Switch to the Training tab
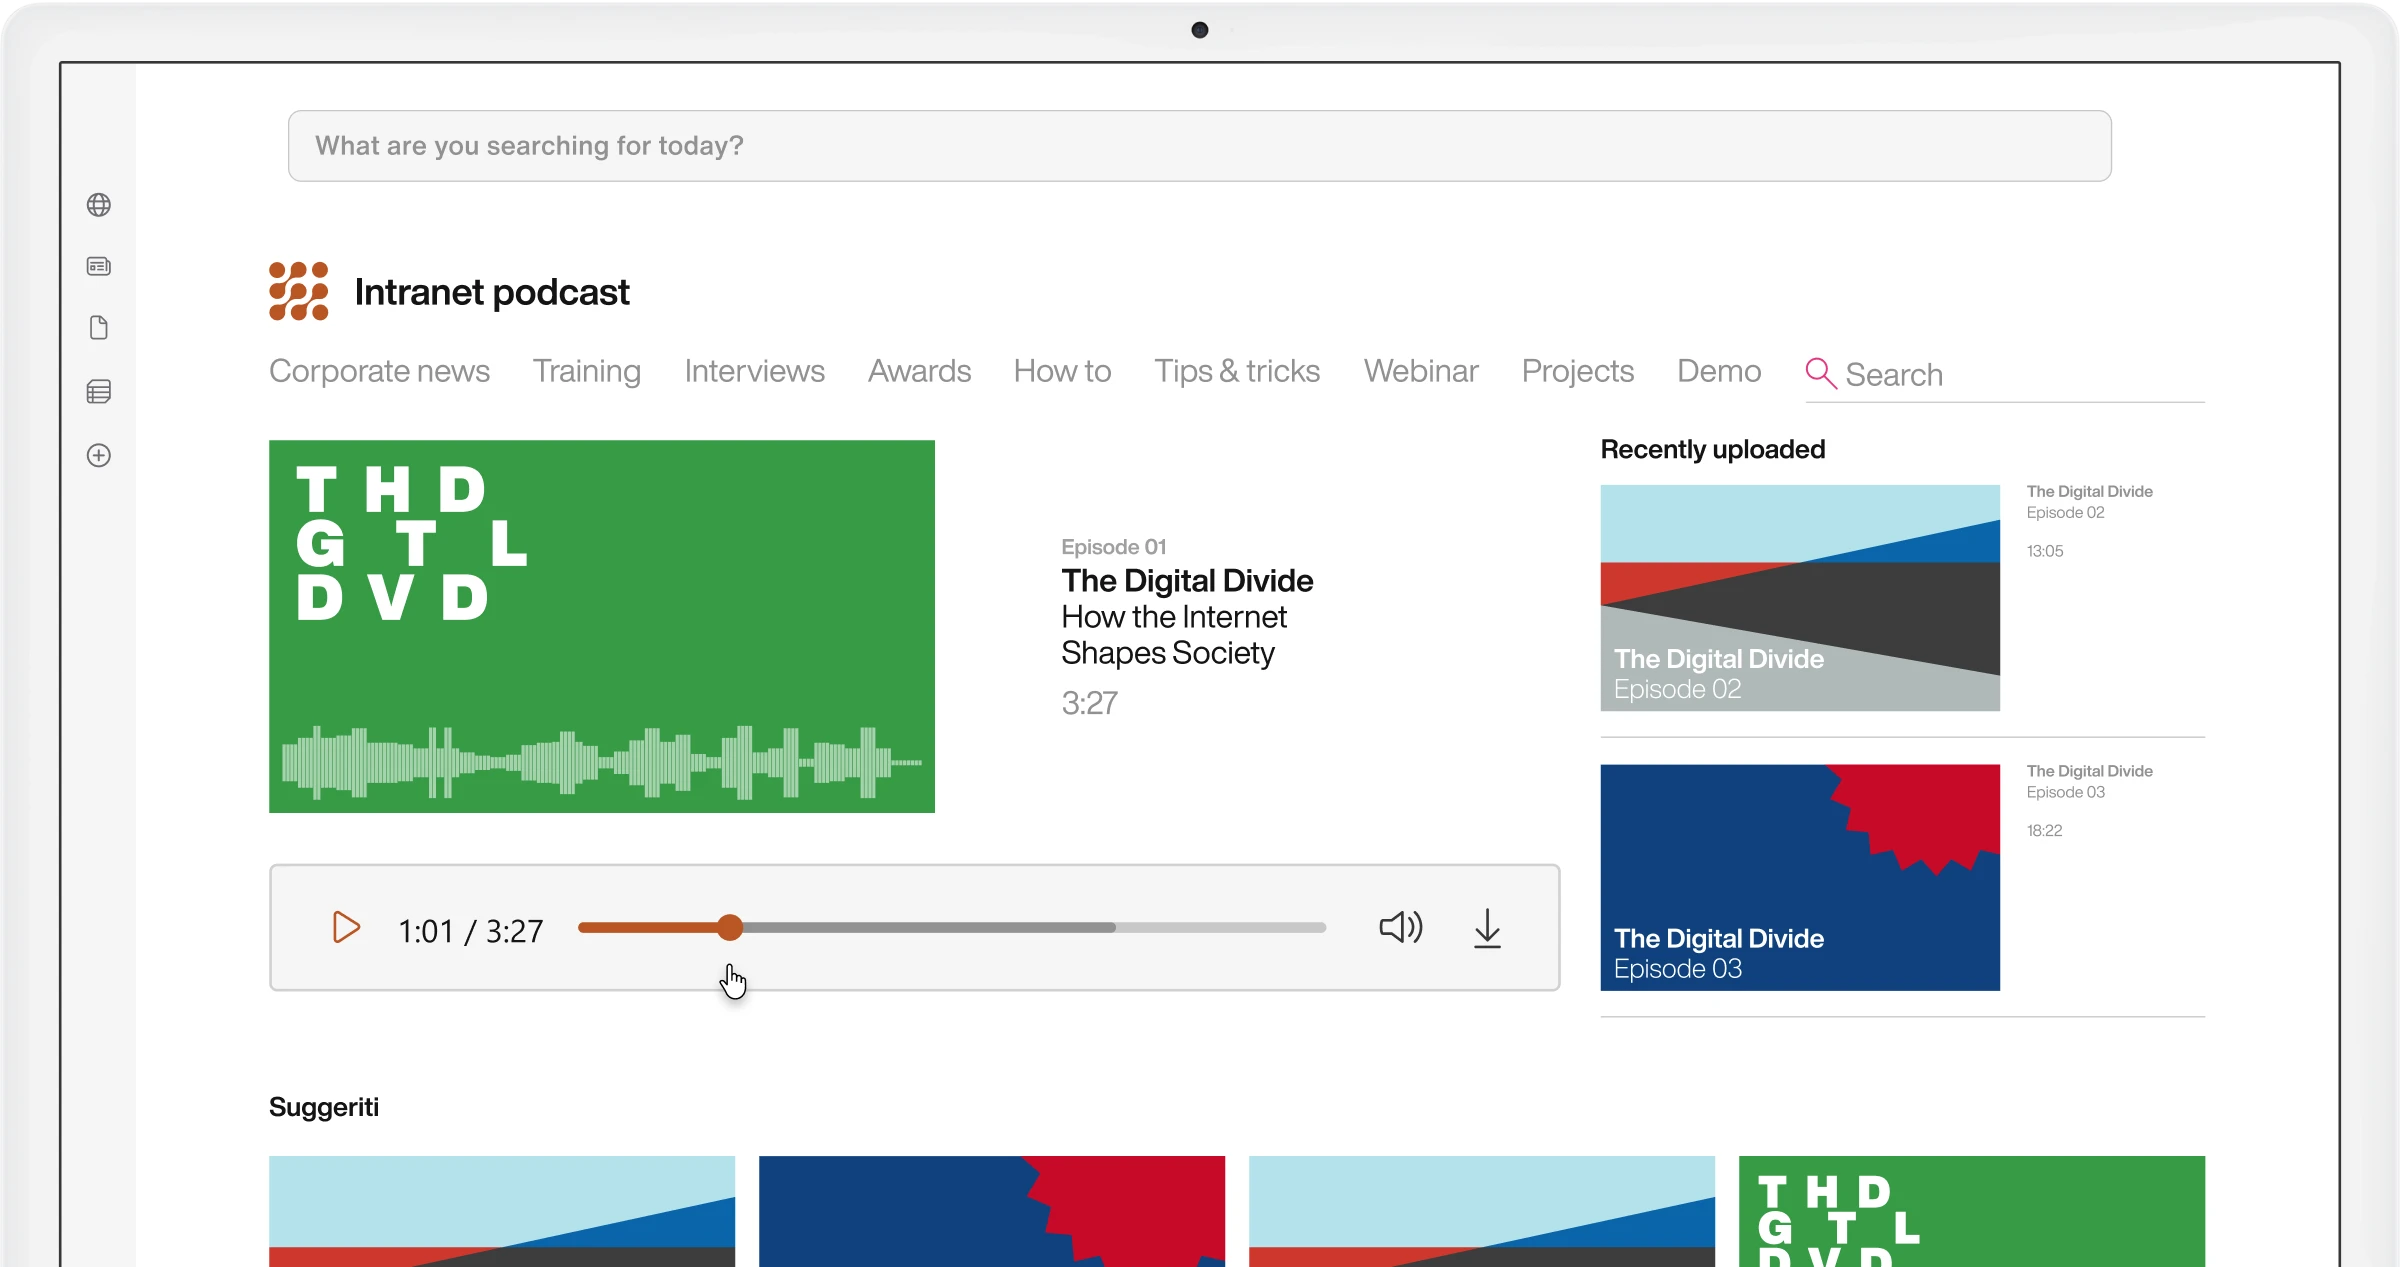 (587, 371)
